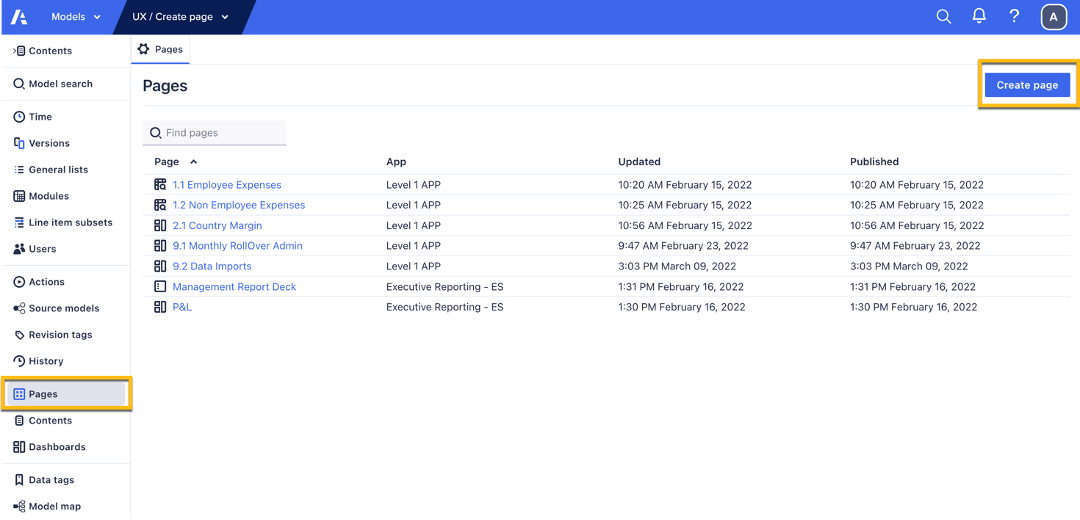Click the Modules grid icon
Image resolution: width=1080 pixels, height=520 pixels.
[x=19, y=196]
